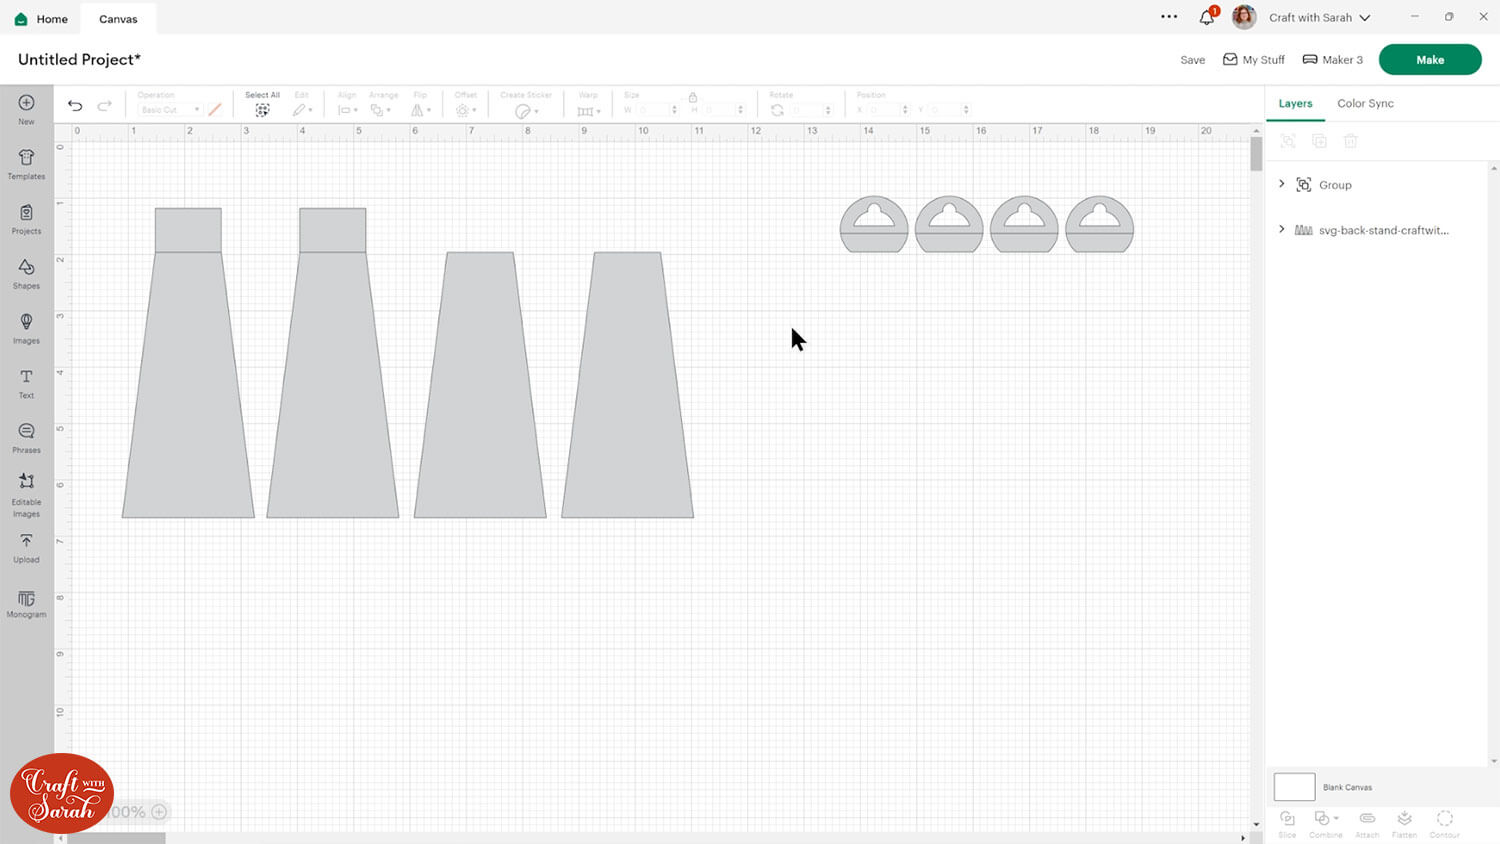Click the Select All icon
Viewport: 1500px width, 844px height.
[262, 110]
